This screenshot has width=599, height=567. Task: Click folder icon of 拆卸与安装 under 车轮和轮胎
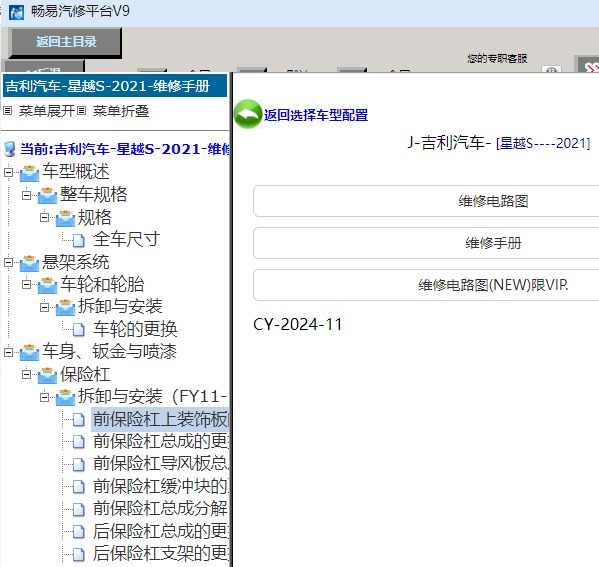65,307
